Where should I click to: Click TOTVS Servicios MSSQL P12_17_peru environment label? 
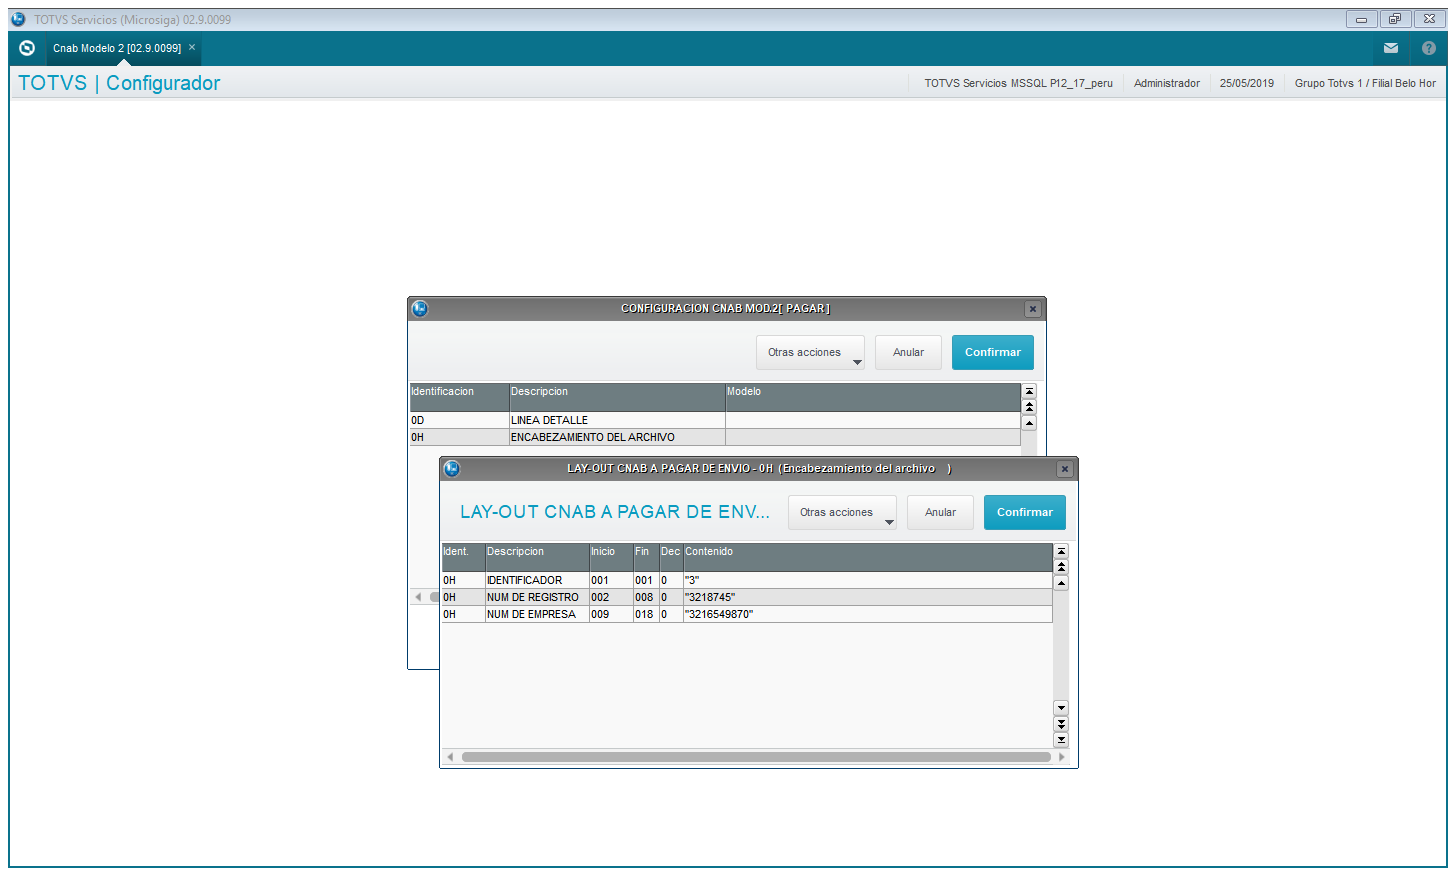[x=1018, y=83]
